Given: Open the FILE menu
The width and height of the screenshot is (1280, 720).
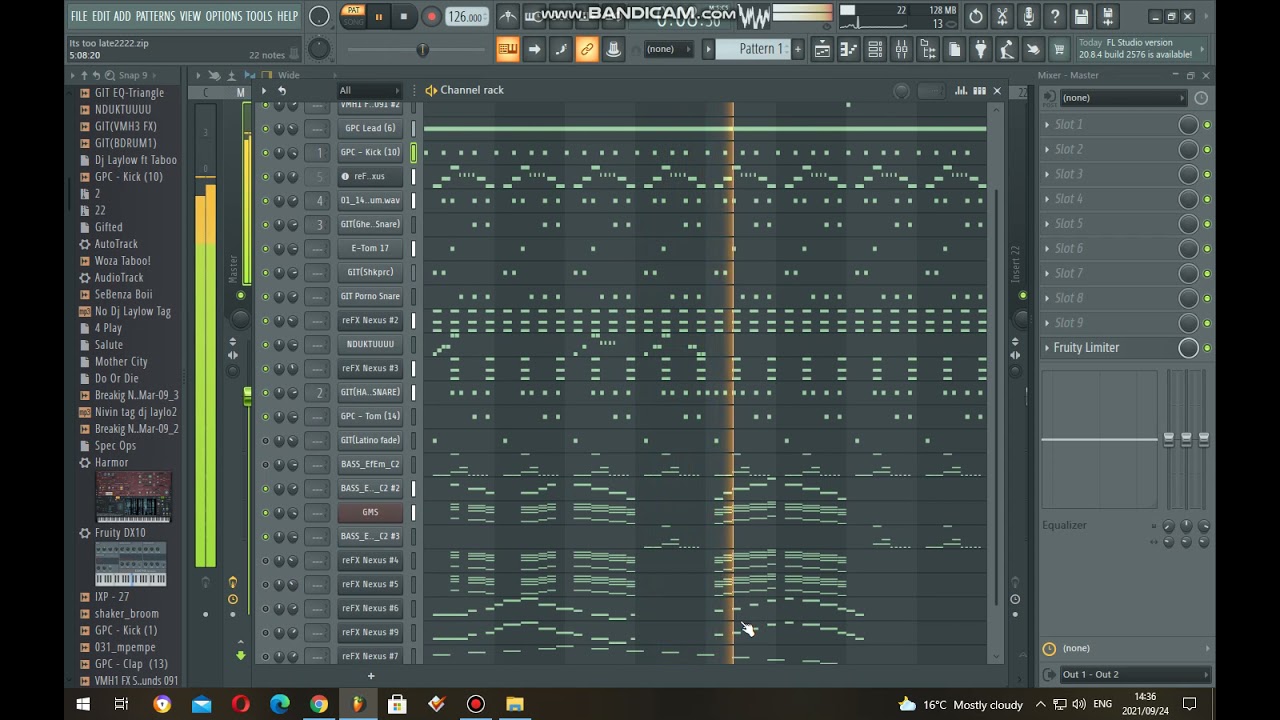Looking at the screenshot, I should tap(79, 16).
